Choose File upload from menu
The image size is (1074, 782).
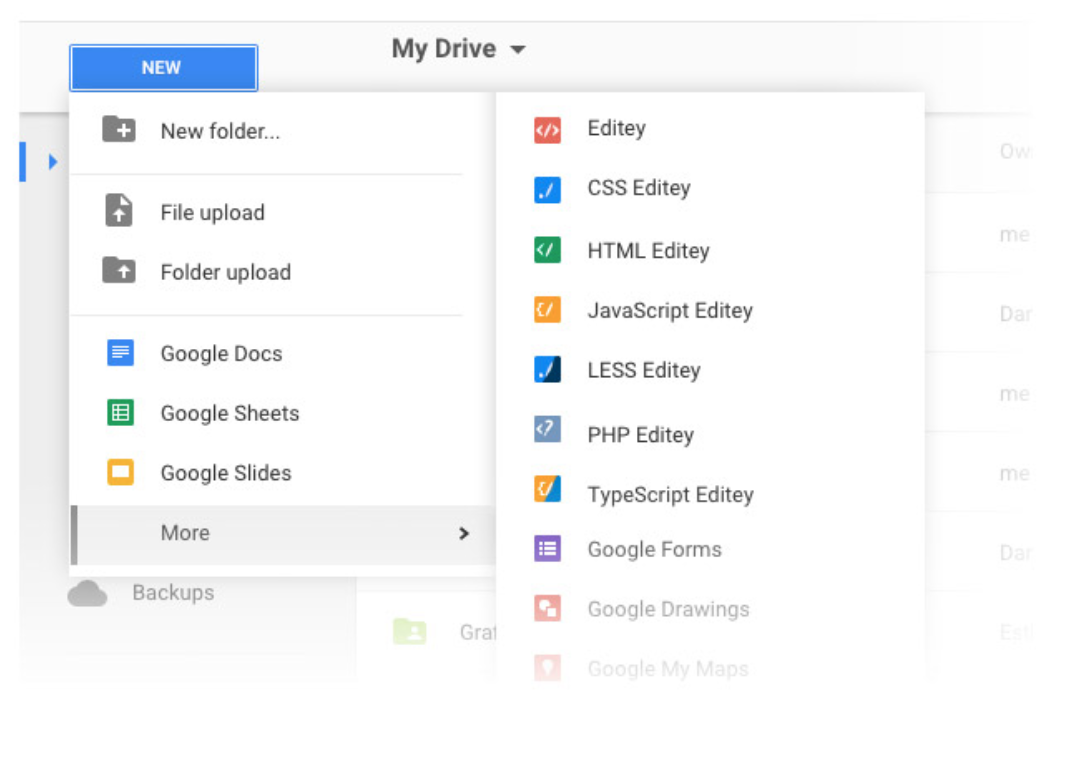[x=212, y=212]
